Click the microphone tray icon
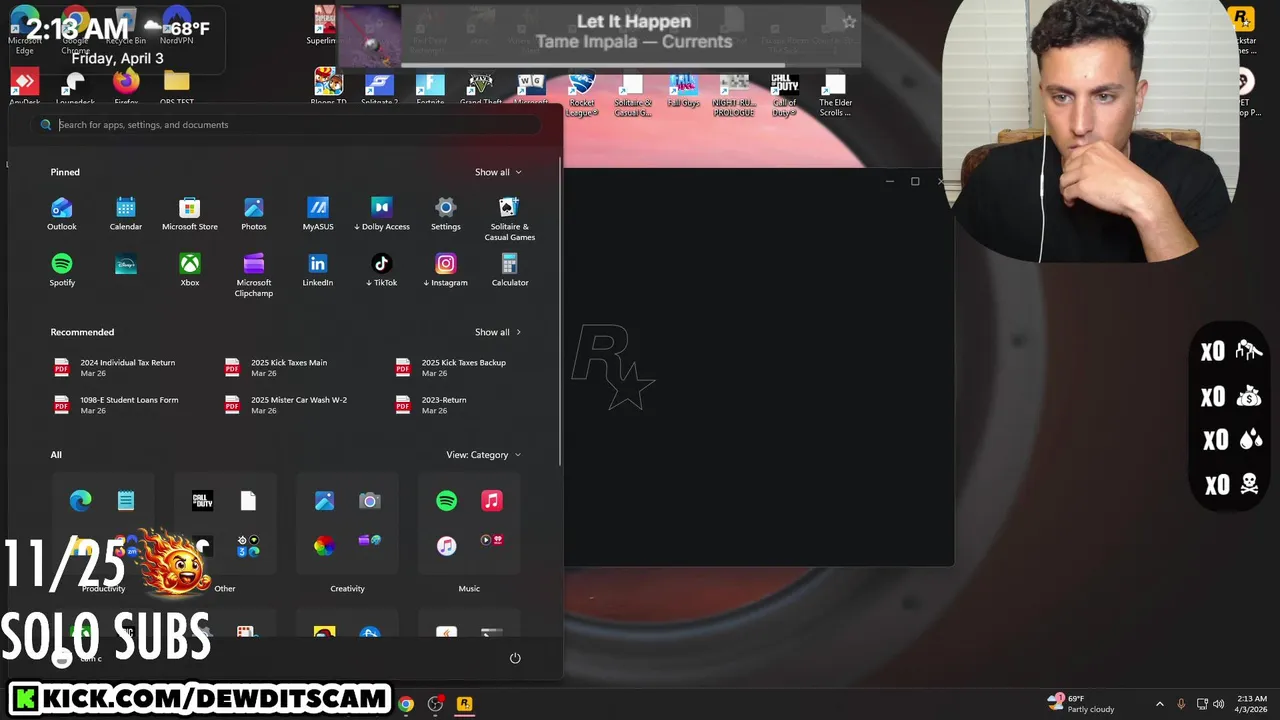 click(1181, 704)
